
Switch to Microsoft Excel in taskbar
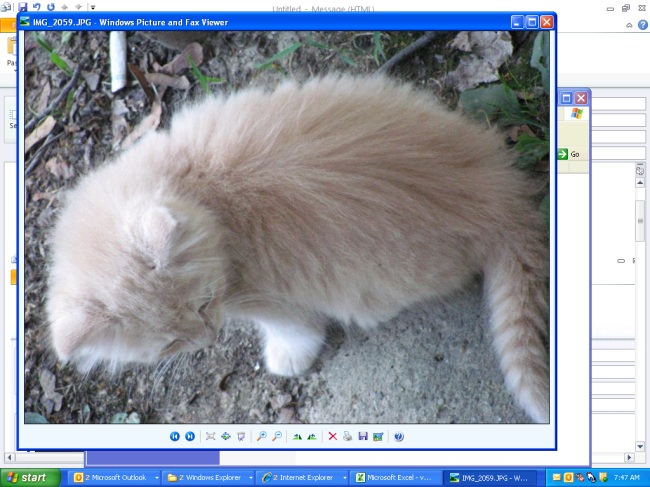[x=395, y=478]
